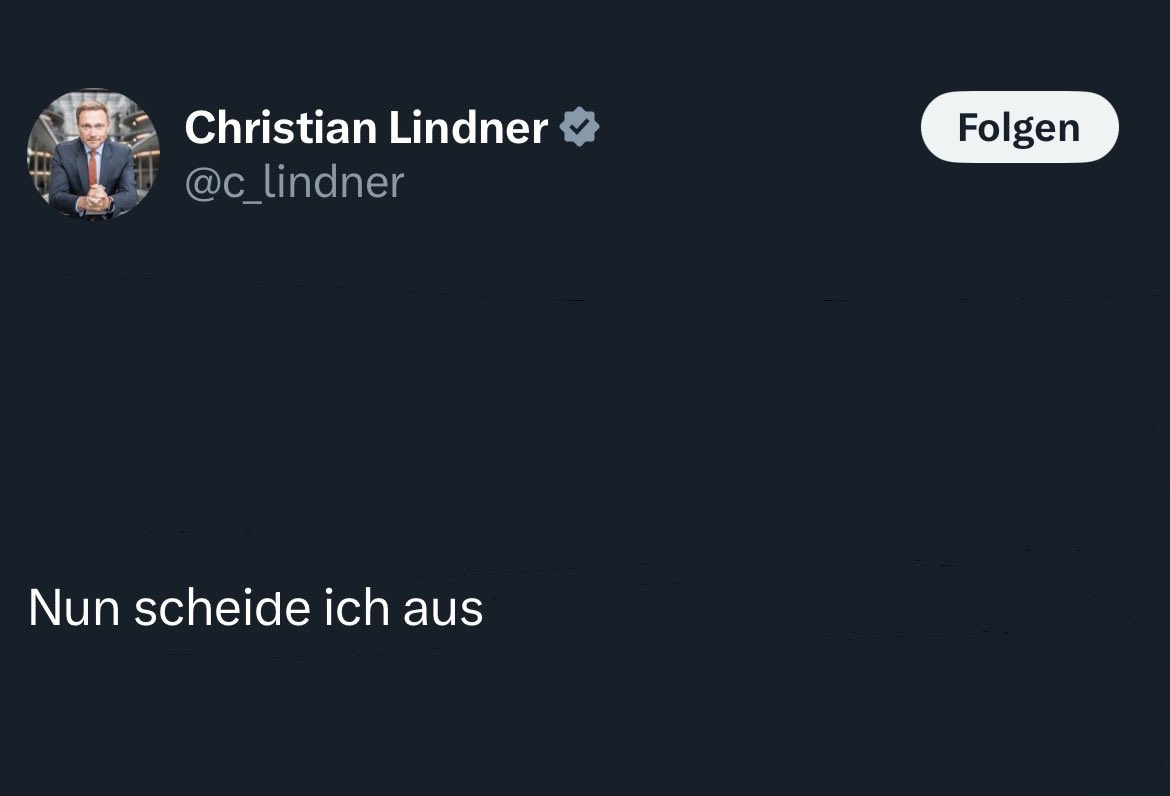The image size is (1170, 796).
Task: Click the blue verification seal beside Lindner
Action: click(579, 128)
